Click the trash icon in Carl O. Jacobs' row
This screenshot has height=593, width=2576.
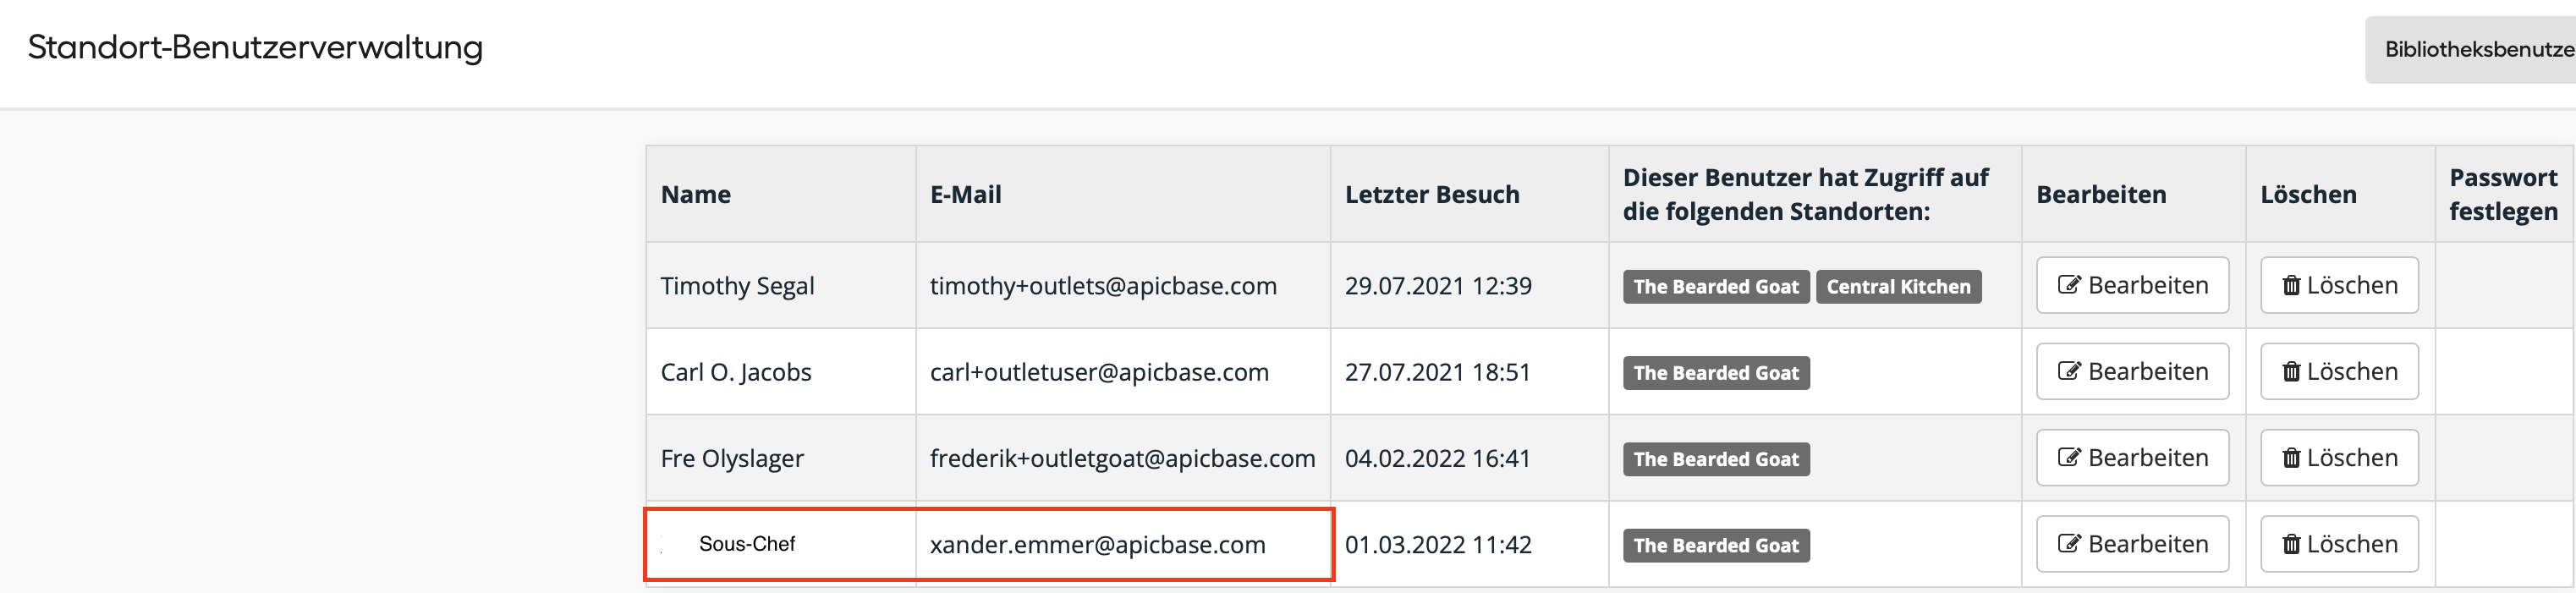2291,371
